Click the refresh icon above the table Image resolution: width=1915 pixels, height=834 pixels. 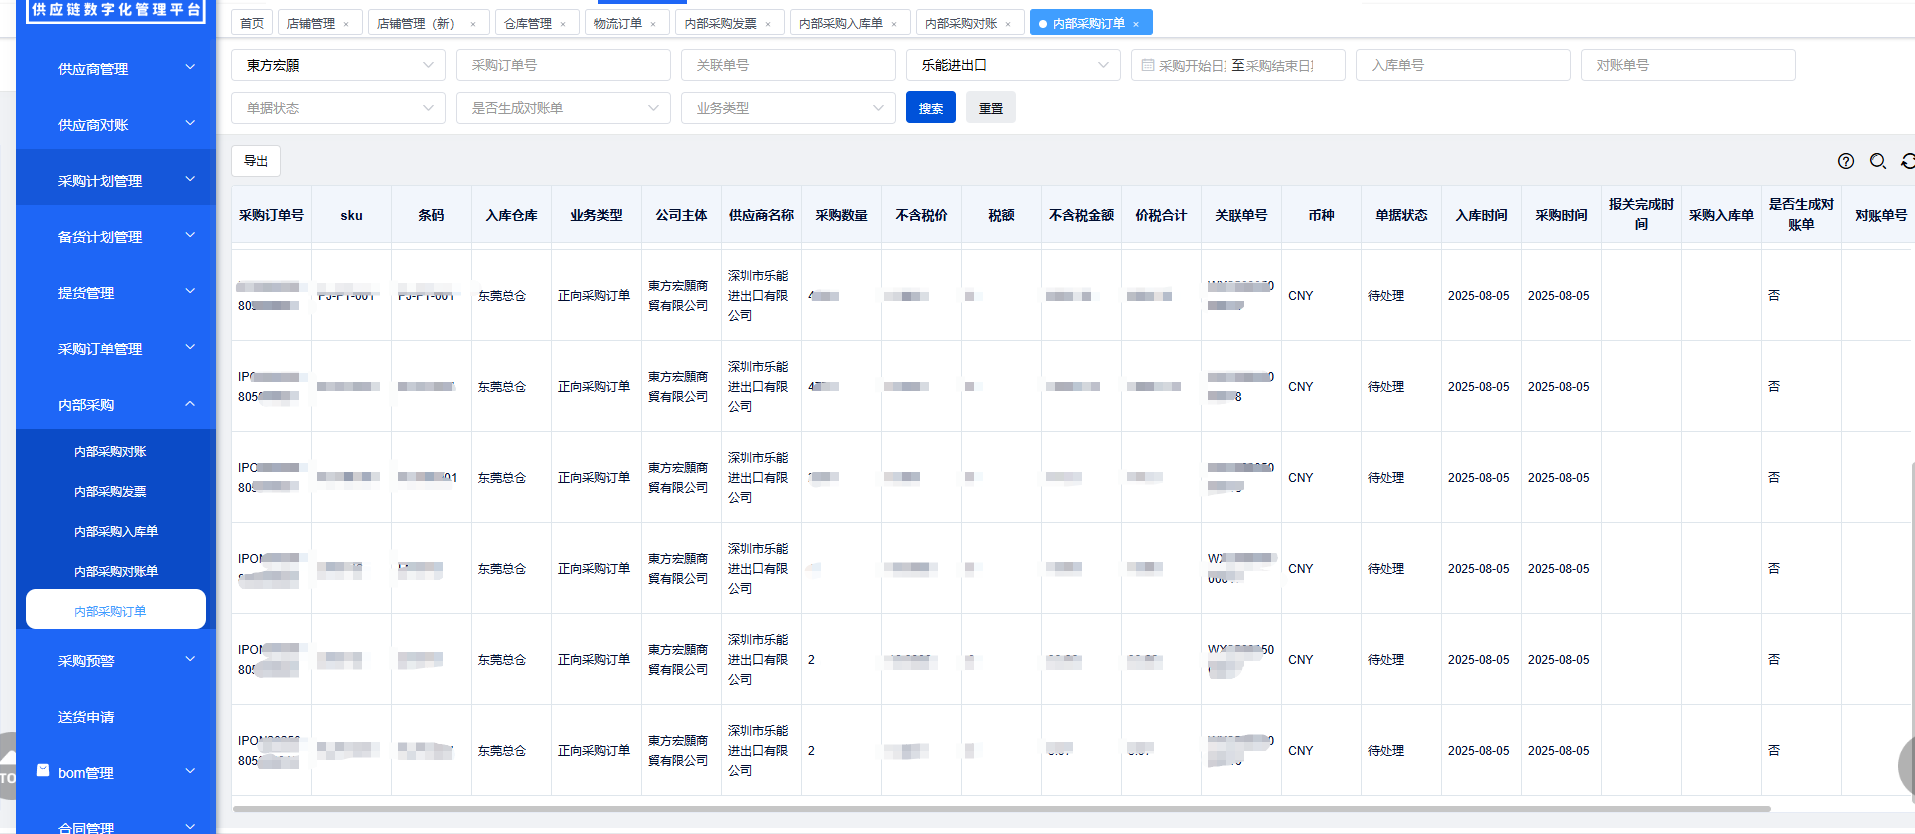coord(1907,161)
